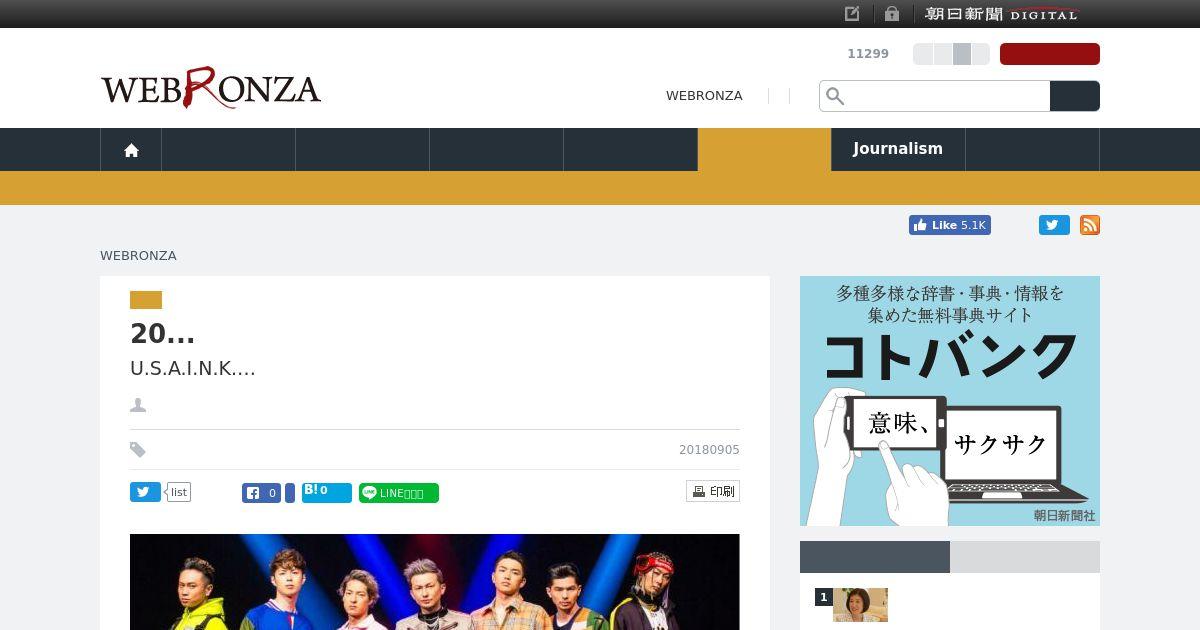Open the edit/register icon in top bar
Viewport: 1200px width, 630px height.
852,14
